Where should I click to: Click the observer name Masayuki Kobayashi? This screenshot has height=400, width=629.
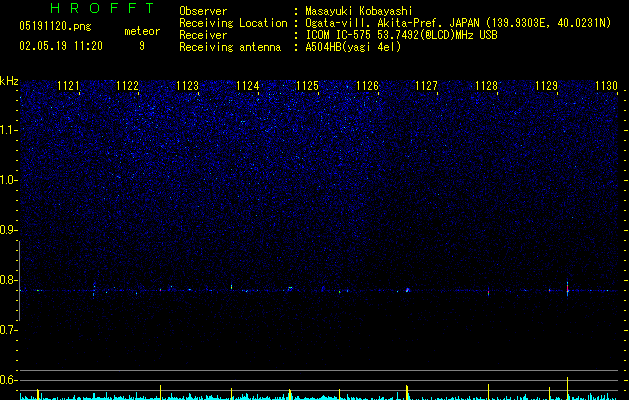pos(359,11)
